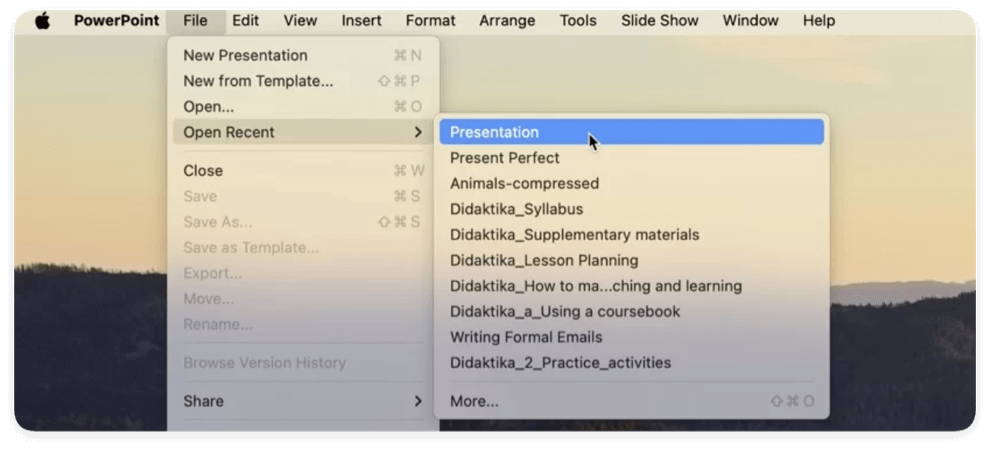Open Didaktika_a_Using a coursebook file

pos(631,312)
